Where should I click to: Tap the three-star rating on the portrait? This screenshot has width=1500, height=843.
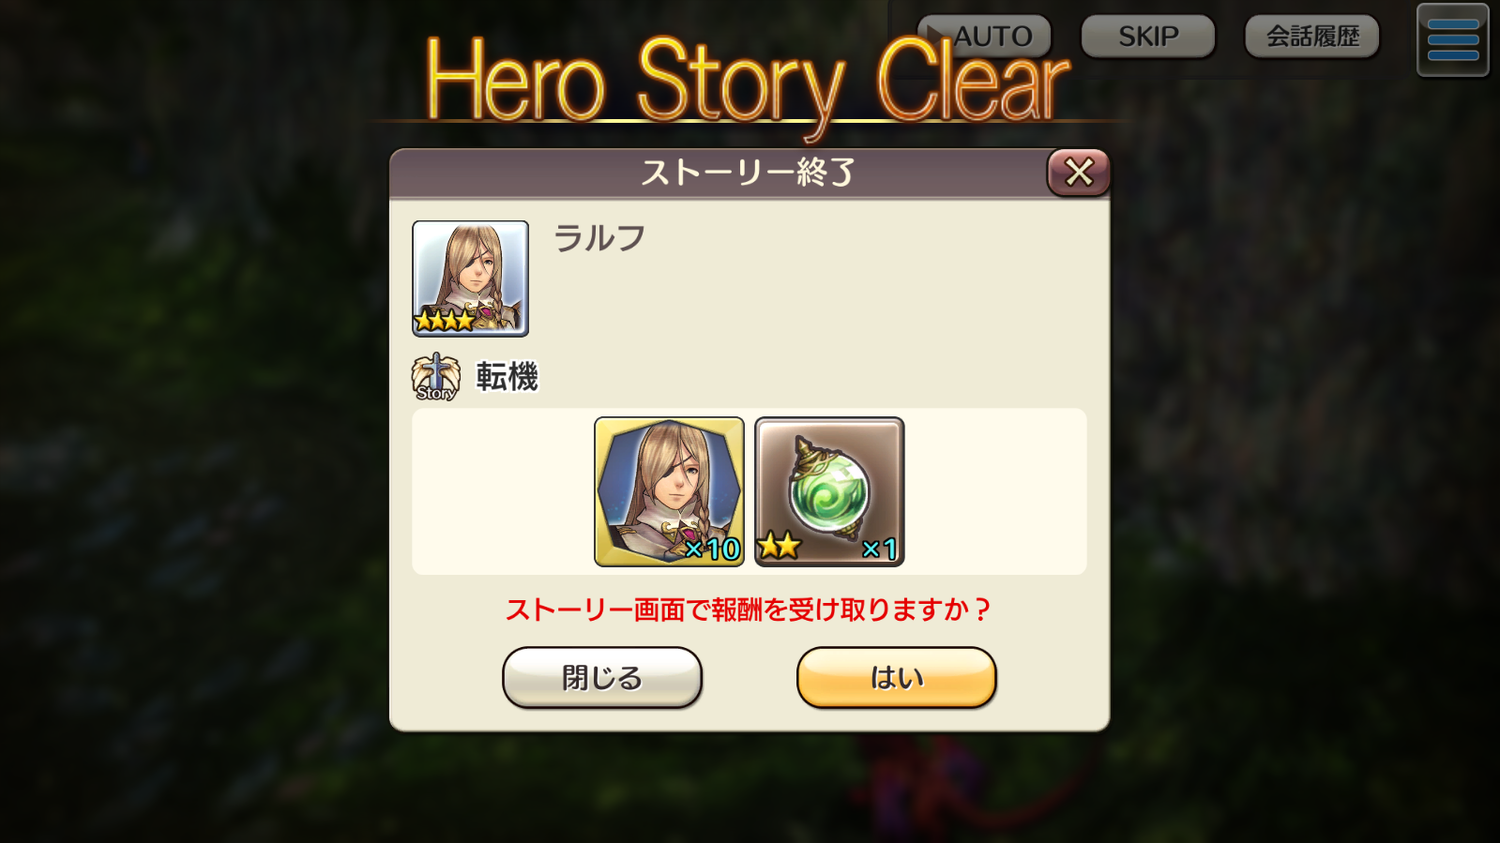[x=444, y=321]
